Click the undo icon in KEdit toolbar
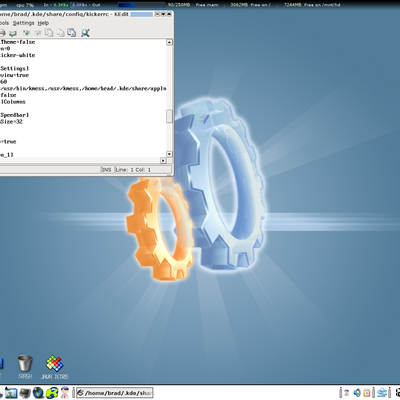The width and height of the screenshot is (400, 400). pyautogui.click(x=26, y=33)
